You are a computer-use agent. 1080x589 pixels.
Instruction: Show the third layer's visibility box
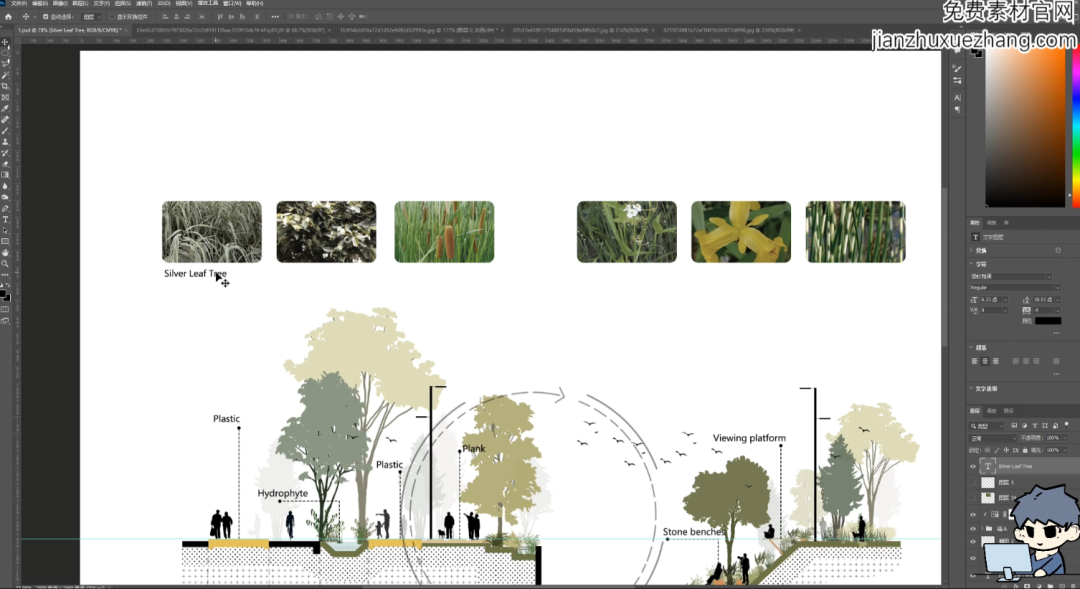point(973,497)
